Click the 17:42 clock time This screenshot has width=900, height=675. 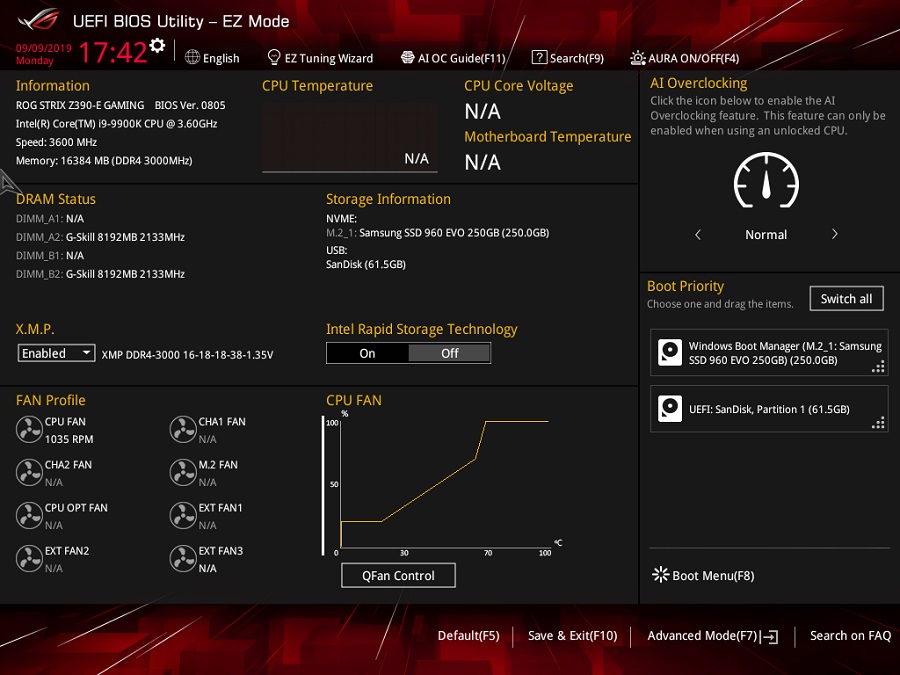point(113,53)
